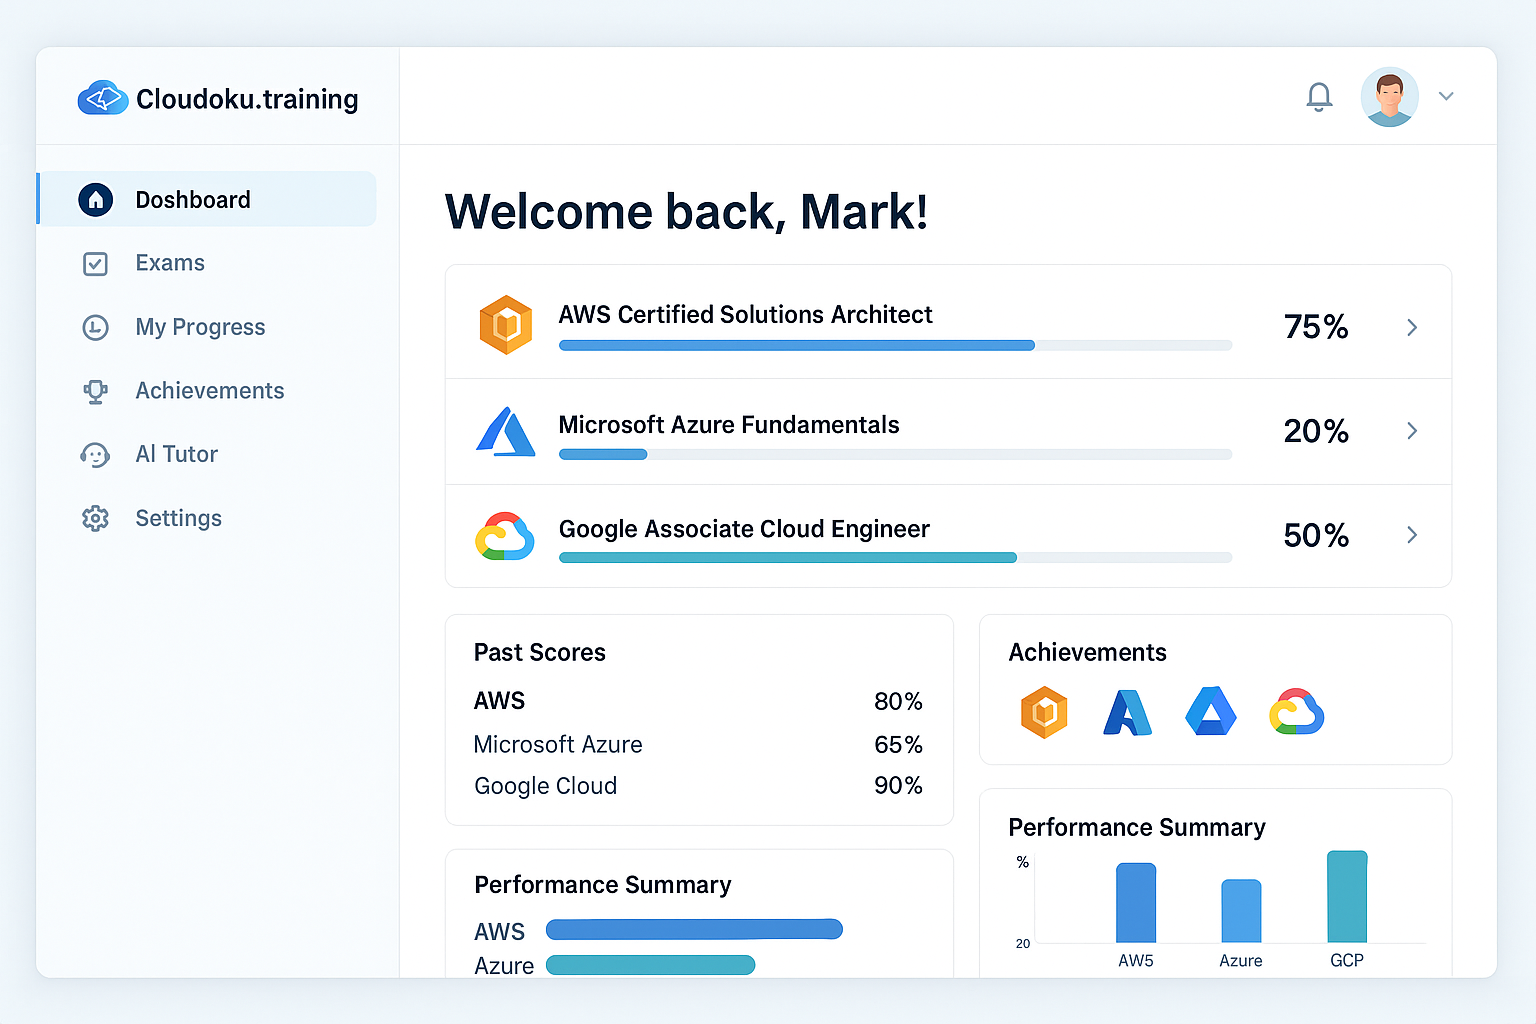Viewport: 1536px width, 1024px height.
Task: Click the Google Cloud logo in course list
Action: [x=504, y=536]
